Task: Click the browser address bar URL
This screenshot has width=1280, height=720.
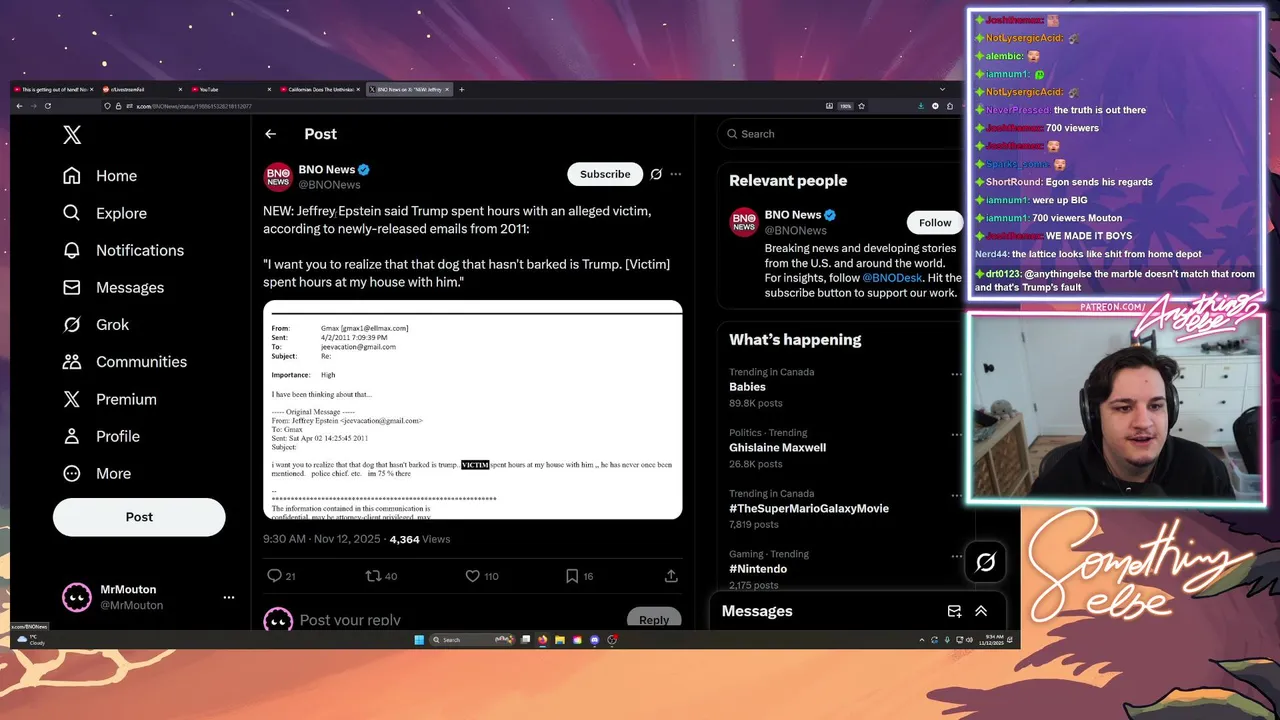Action: (195, 106)
